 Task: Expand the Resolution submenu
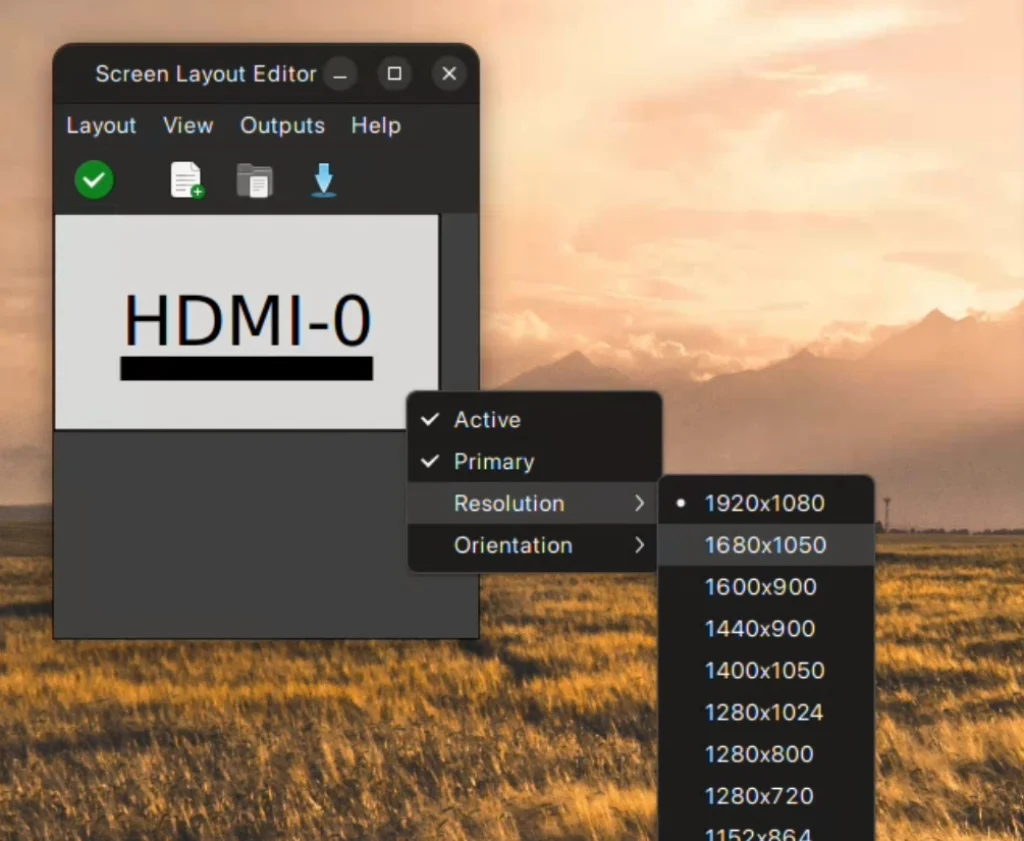tap(509, 503)
